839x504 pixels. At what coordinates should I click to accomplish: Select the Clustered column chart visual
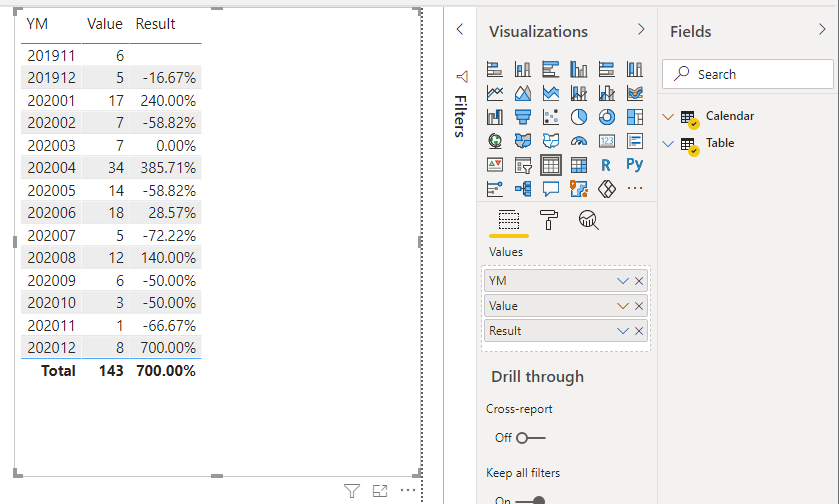click(578, 69)
